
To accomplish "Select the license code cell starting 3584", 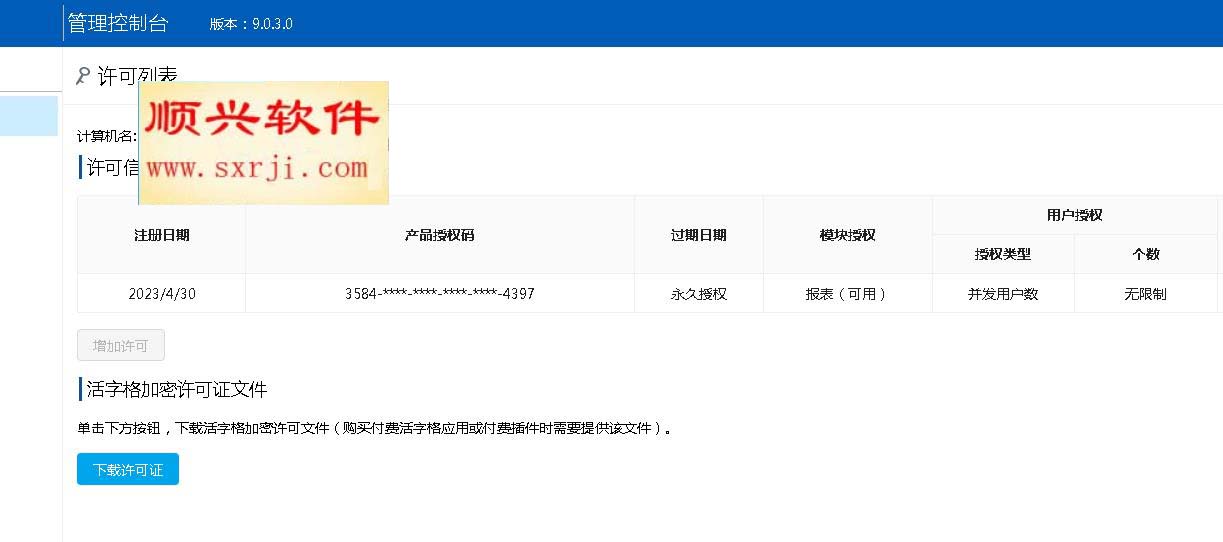I will [x=439, y=294].
